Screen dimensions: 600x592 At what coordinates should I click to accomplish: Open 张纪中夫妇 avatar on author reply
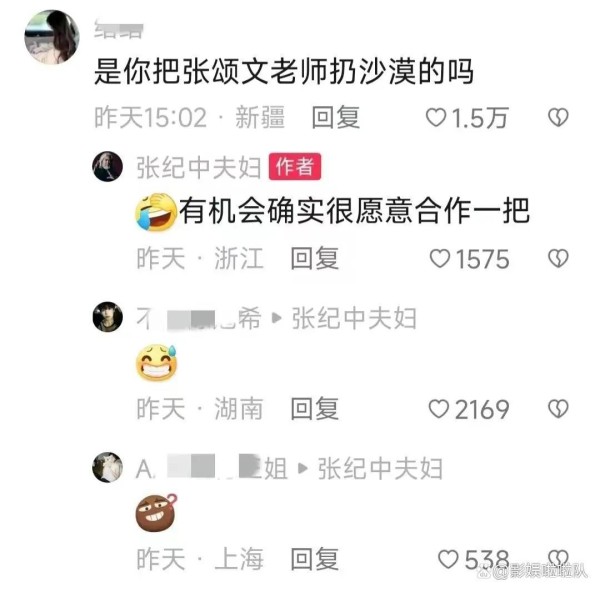tap(108, 166)
